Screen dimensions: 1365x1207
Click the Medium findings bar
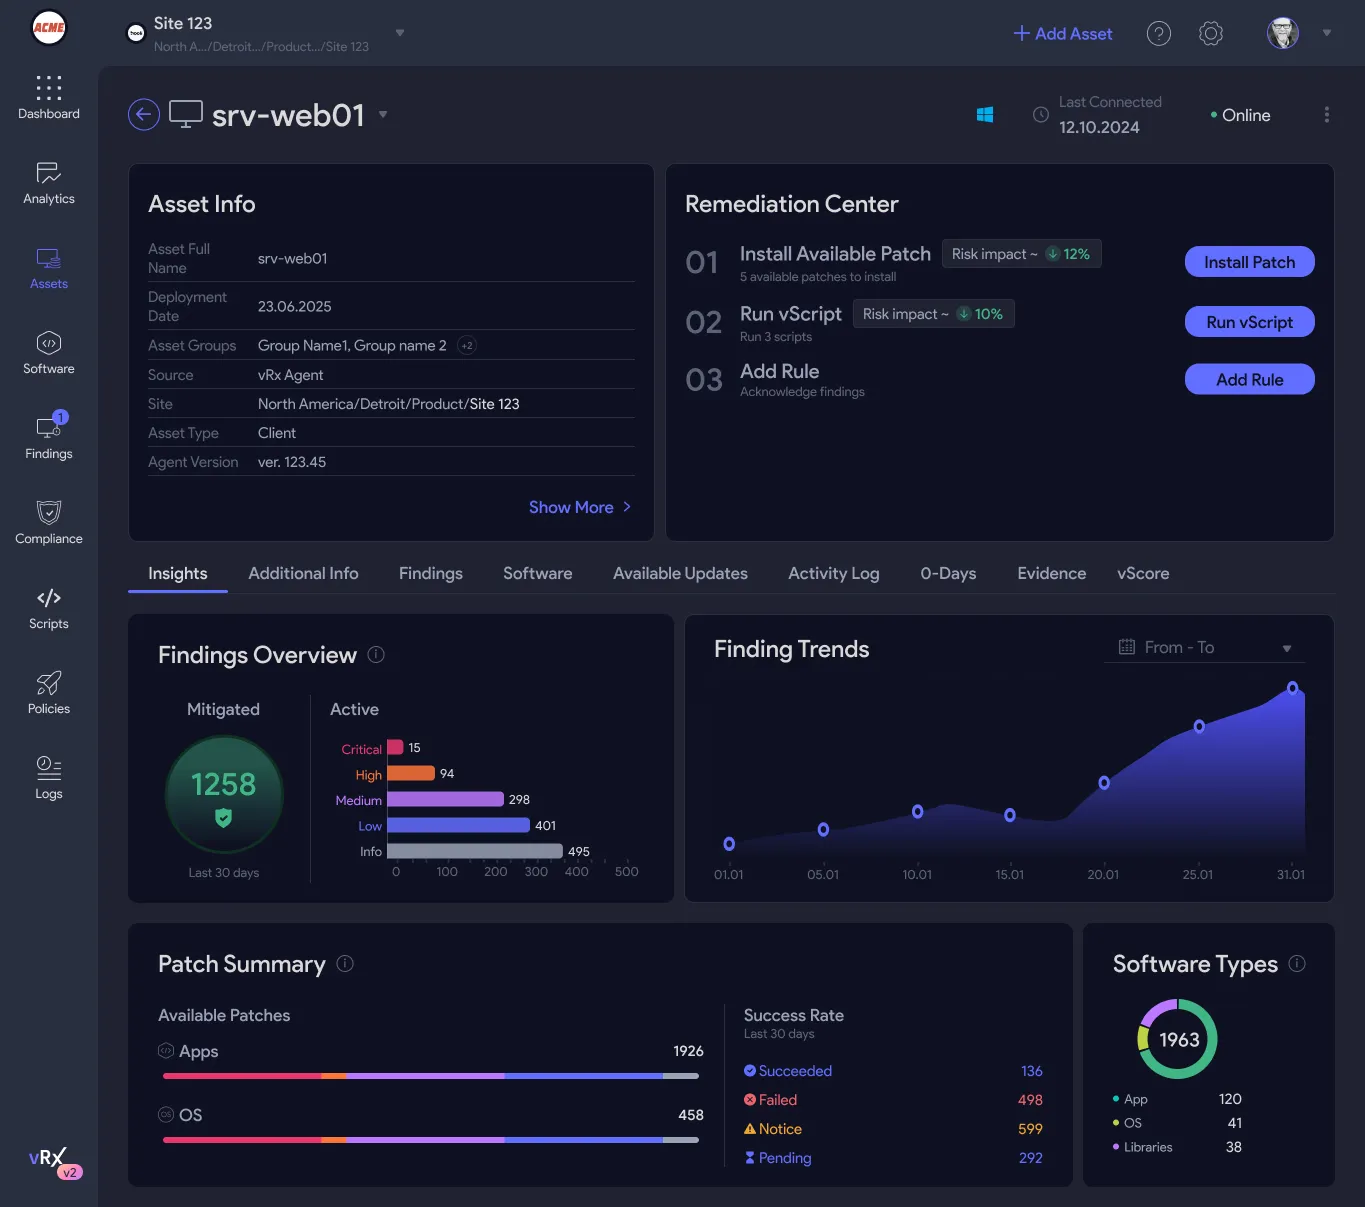point(445,799)
